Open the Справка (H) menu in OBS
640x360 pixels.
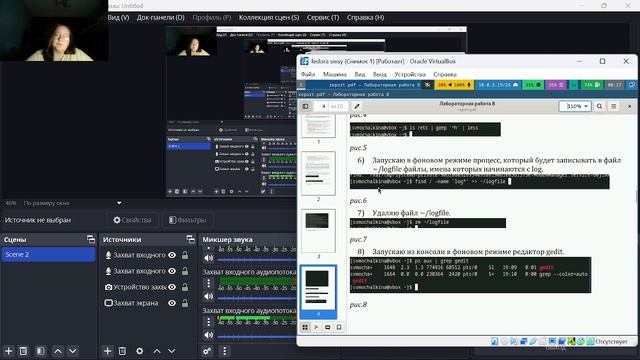pyautogui.click(x=365, y=18)
